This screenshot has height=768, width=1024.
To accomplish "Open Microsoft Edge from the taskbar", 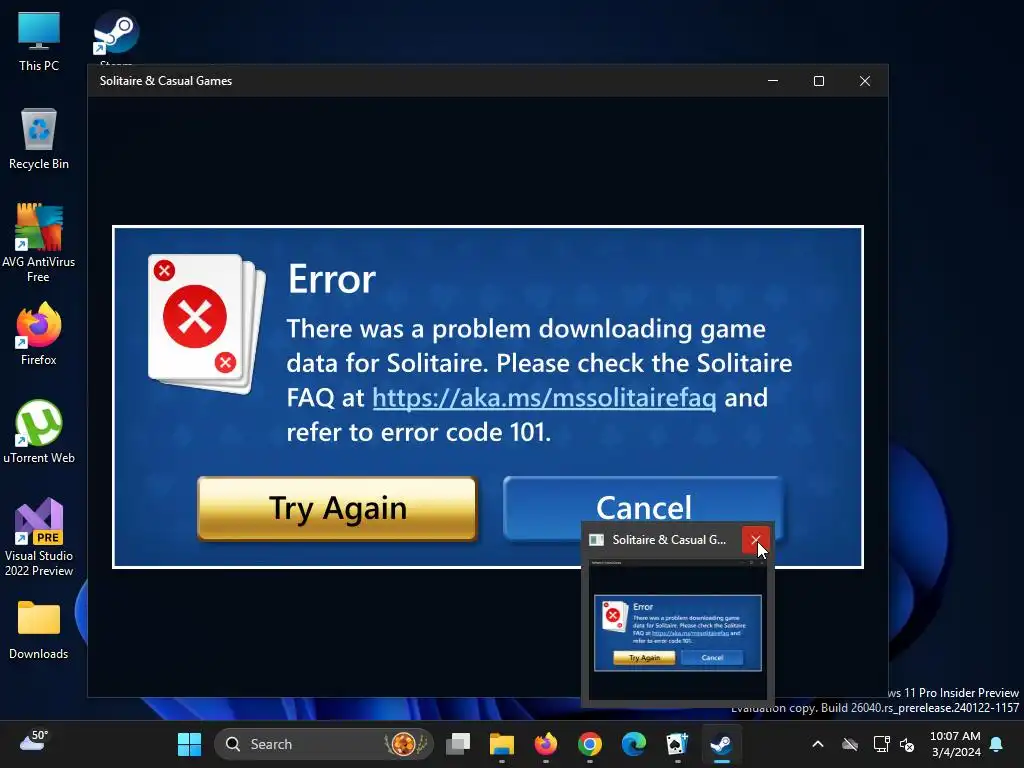I will point(633,744).
